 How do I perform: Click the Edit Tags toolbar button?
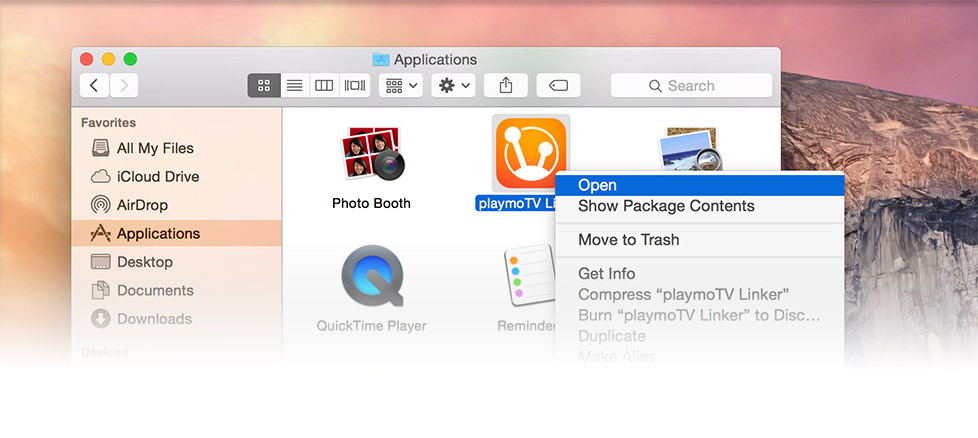[558, 85]
